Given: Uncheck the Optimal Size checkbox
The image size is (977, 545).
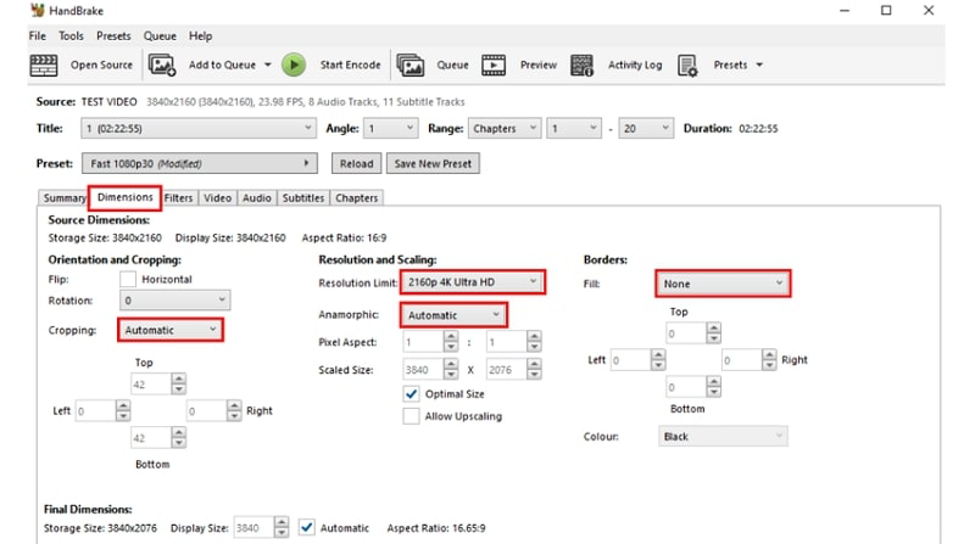Looking at the screenshot, I should [411, 394].
